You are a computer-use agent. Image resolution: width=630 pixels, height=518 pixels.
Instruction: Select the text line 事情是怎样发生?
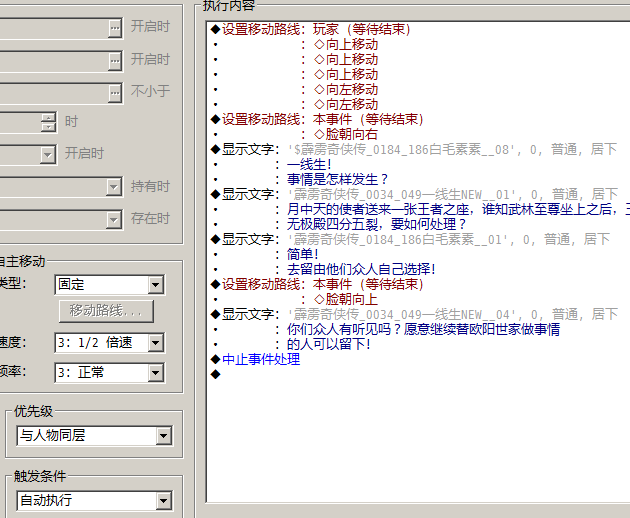coord(338,179)
